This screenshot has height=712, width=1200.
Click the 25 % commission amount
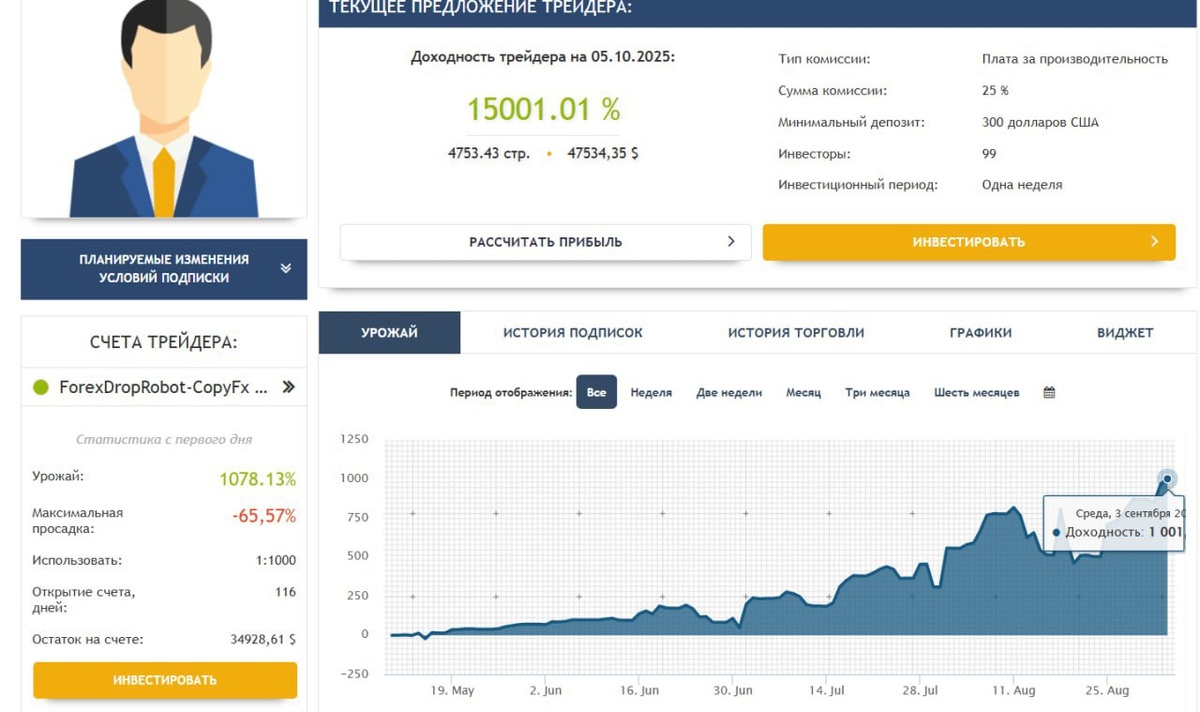(x=995, y=91)
